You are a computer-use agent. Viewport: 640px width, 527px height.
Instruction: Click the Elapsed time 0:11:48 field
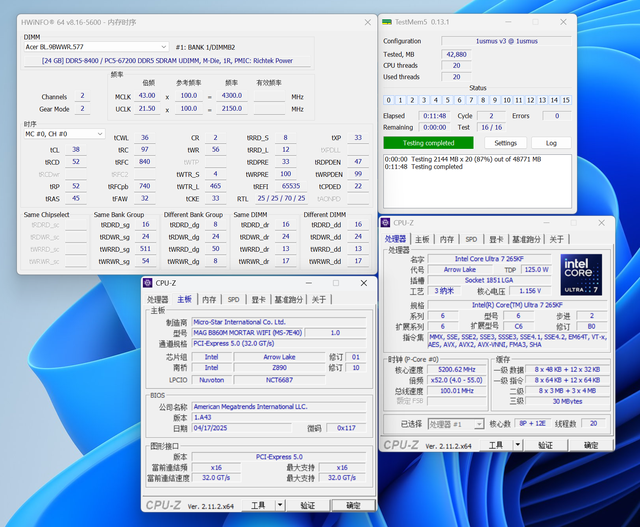[434, 116]
